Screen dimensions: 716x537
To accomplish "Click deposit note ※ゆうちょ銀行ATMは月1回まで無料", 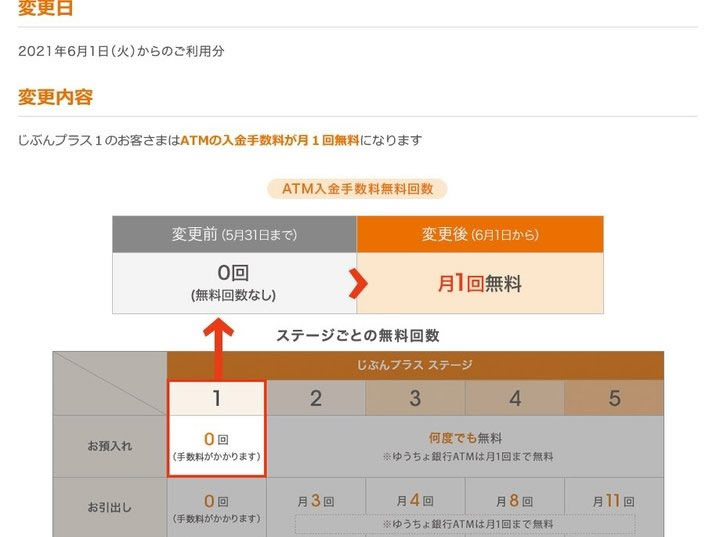I will pyautogui.click(x=468, y=457).
